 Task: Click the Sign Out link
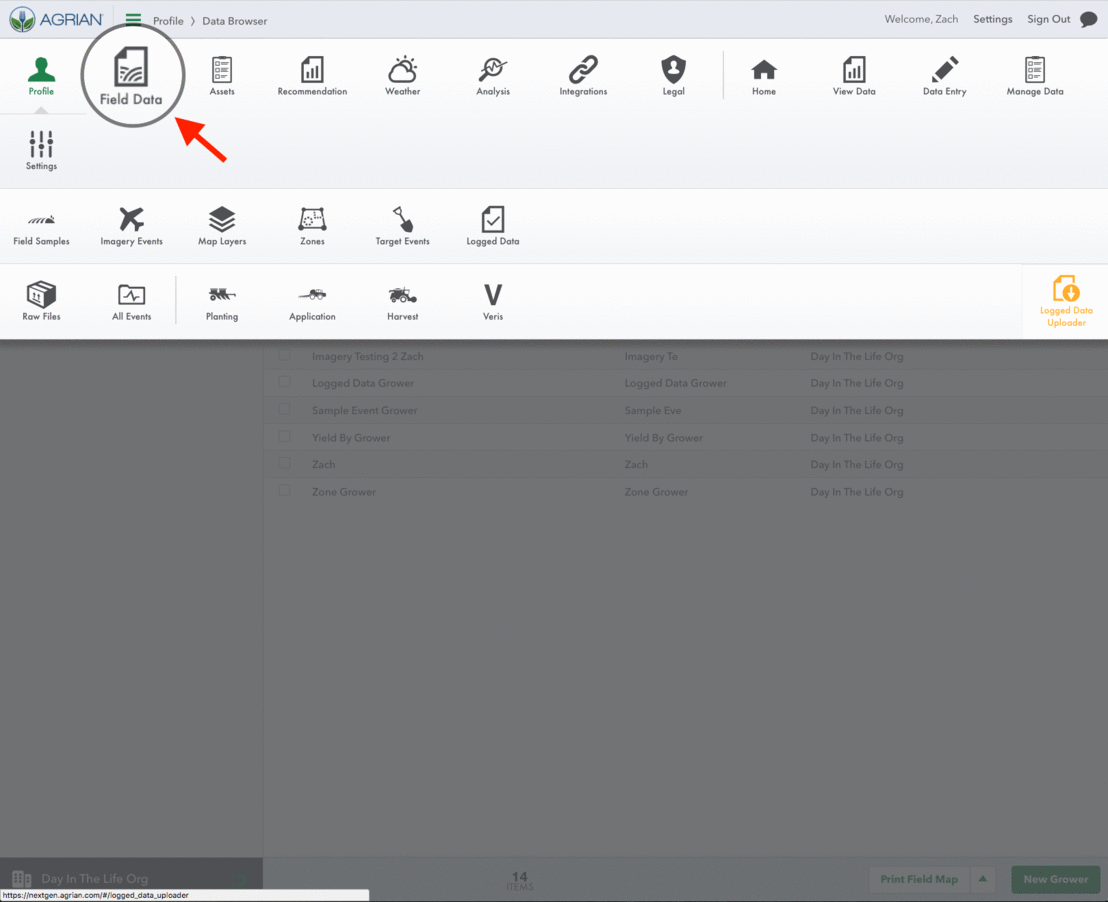1048,19
